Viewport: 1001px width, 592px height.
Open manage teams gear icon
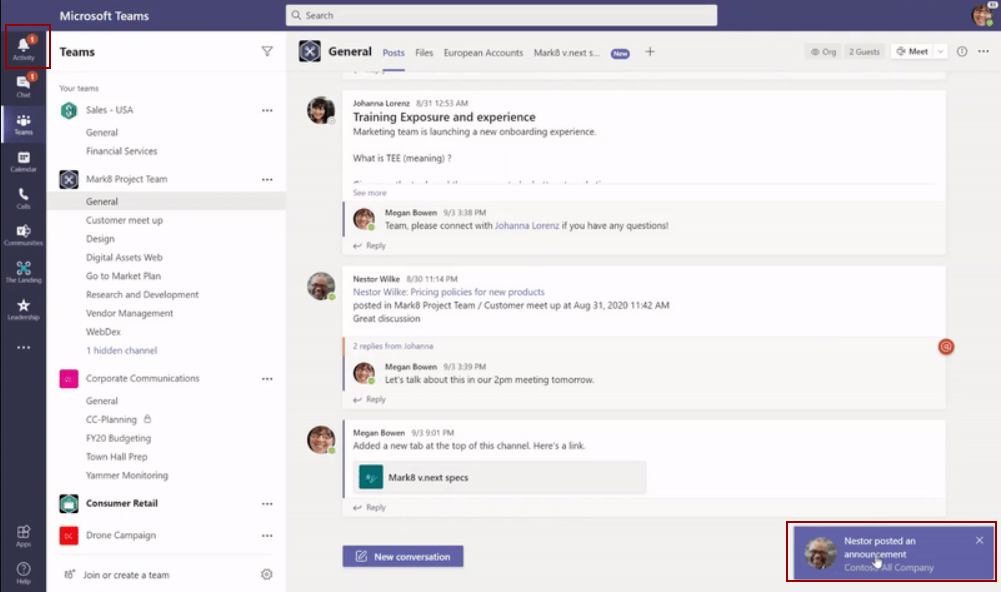tap(267, 574)
